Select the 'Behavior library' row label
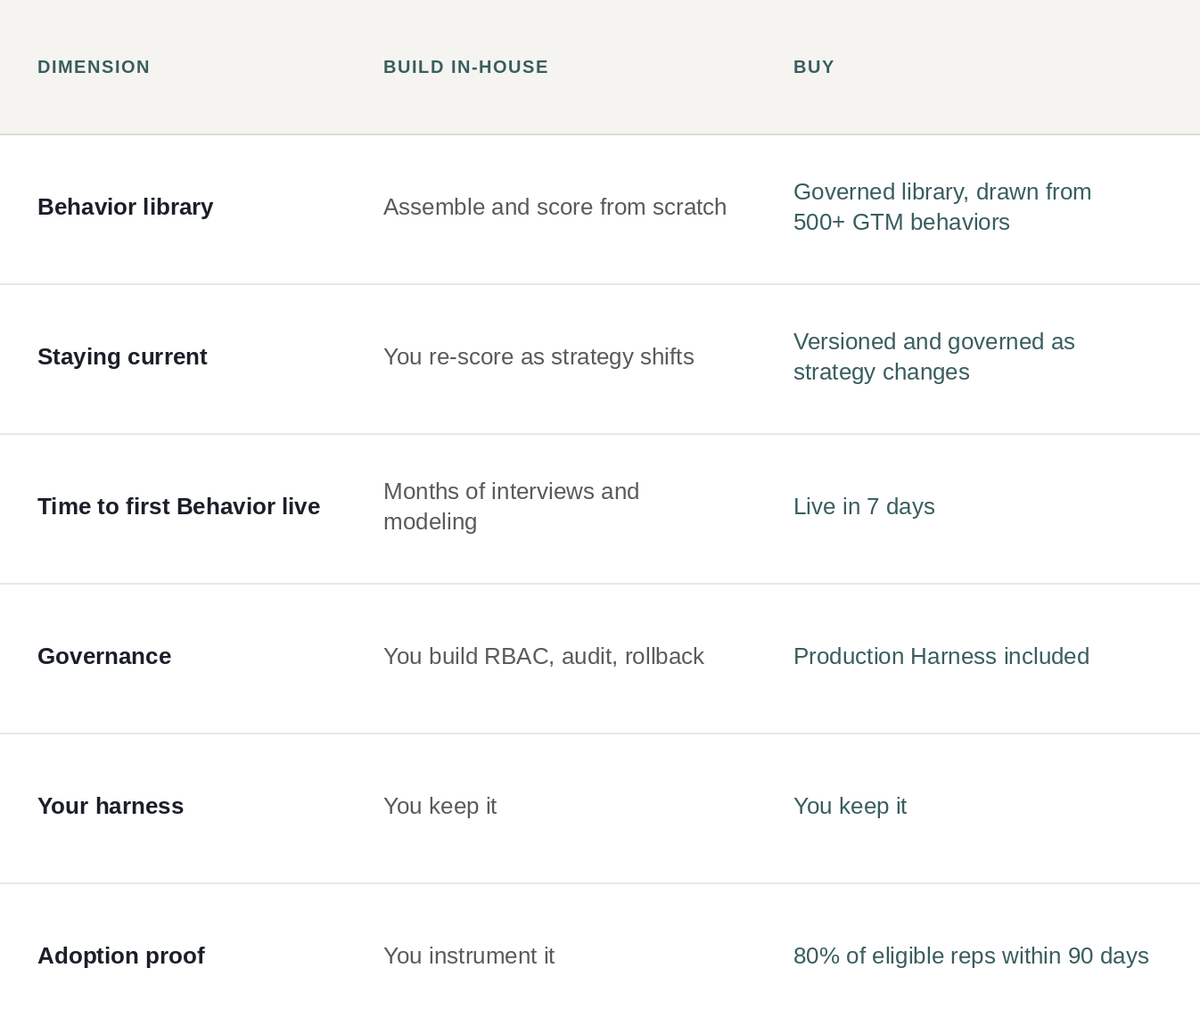This screenshot has width=1200, height=1032. 125,207
